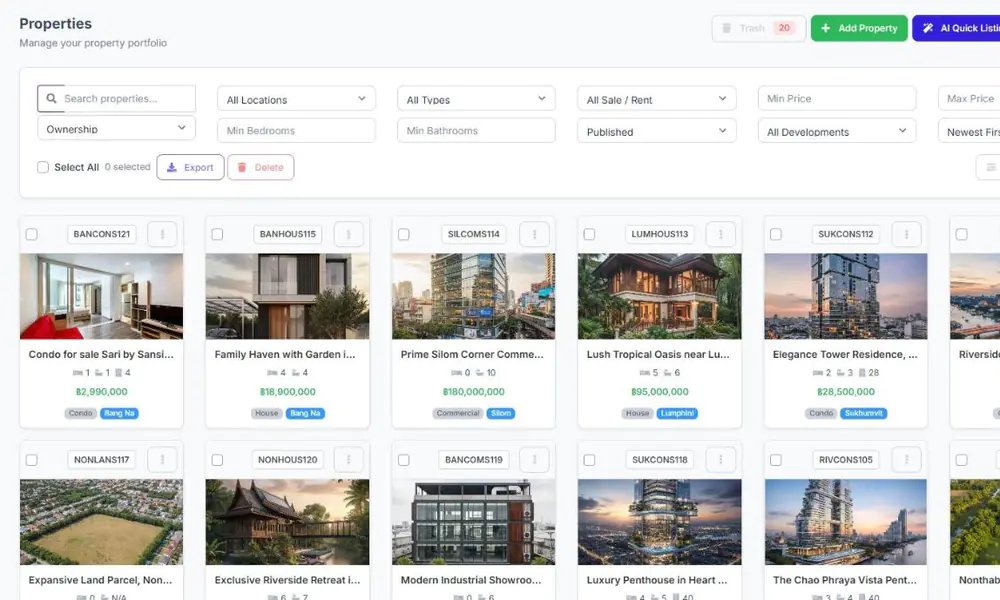The image size is (1000, 600).
Task: Open the Exclusive Riverside Retreat photo
Action: click(287, 522)
